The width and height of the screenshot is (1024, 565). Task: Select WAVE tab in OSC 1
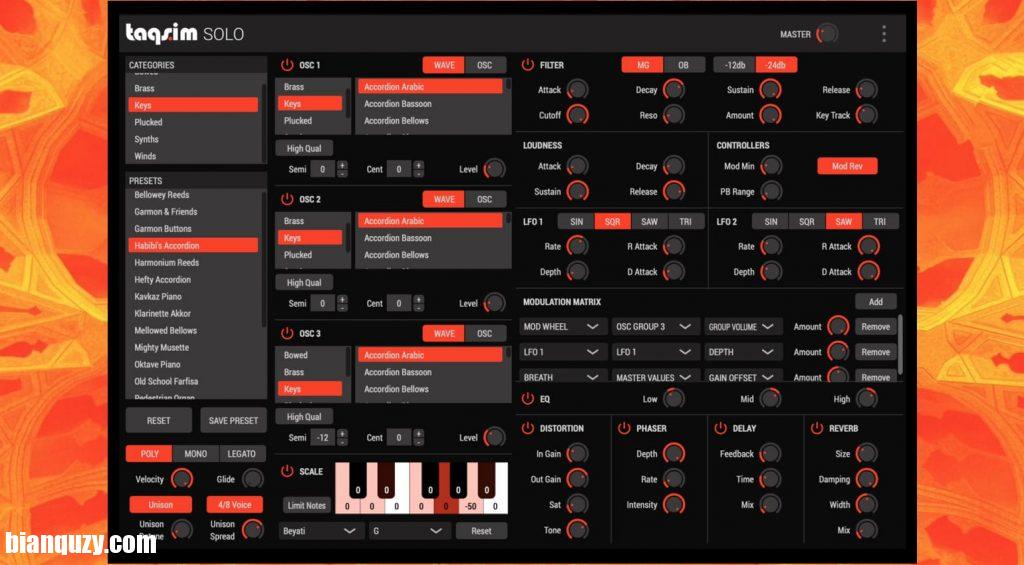click(x=443, y=65)
